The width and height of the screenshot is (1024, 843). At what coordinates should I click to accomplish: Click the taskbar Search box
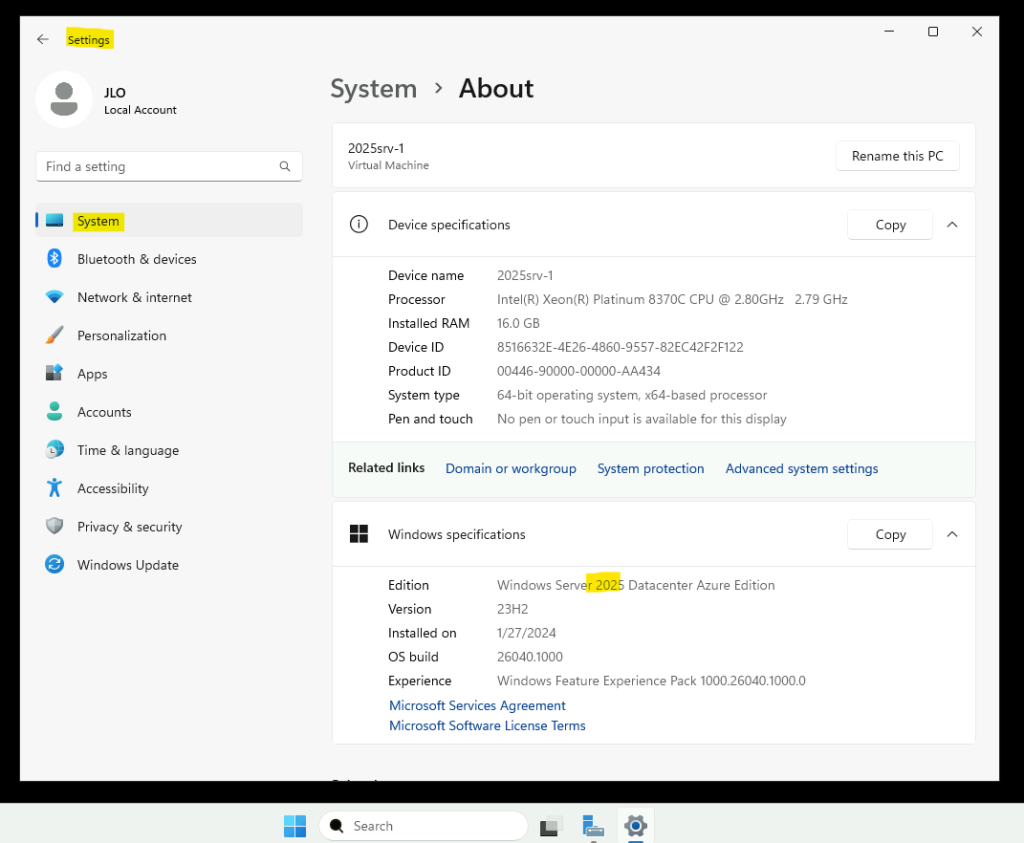423,826
